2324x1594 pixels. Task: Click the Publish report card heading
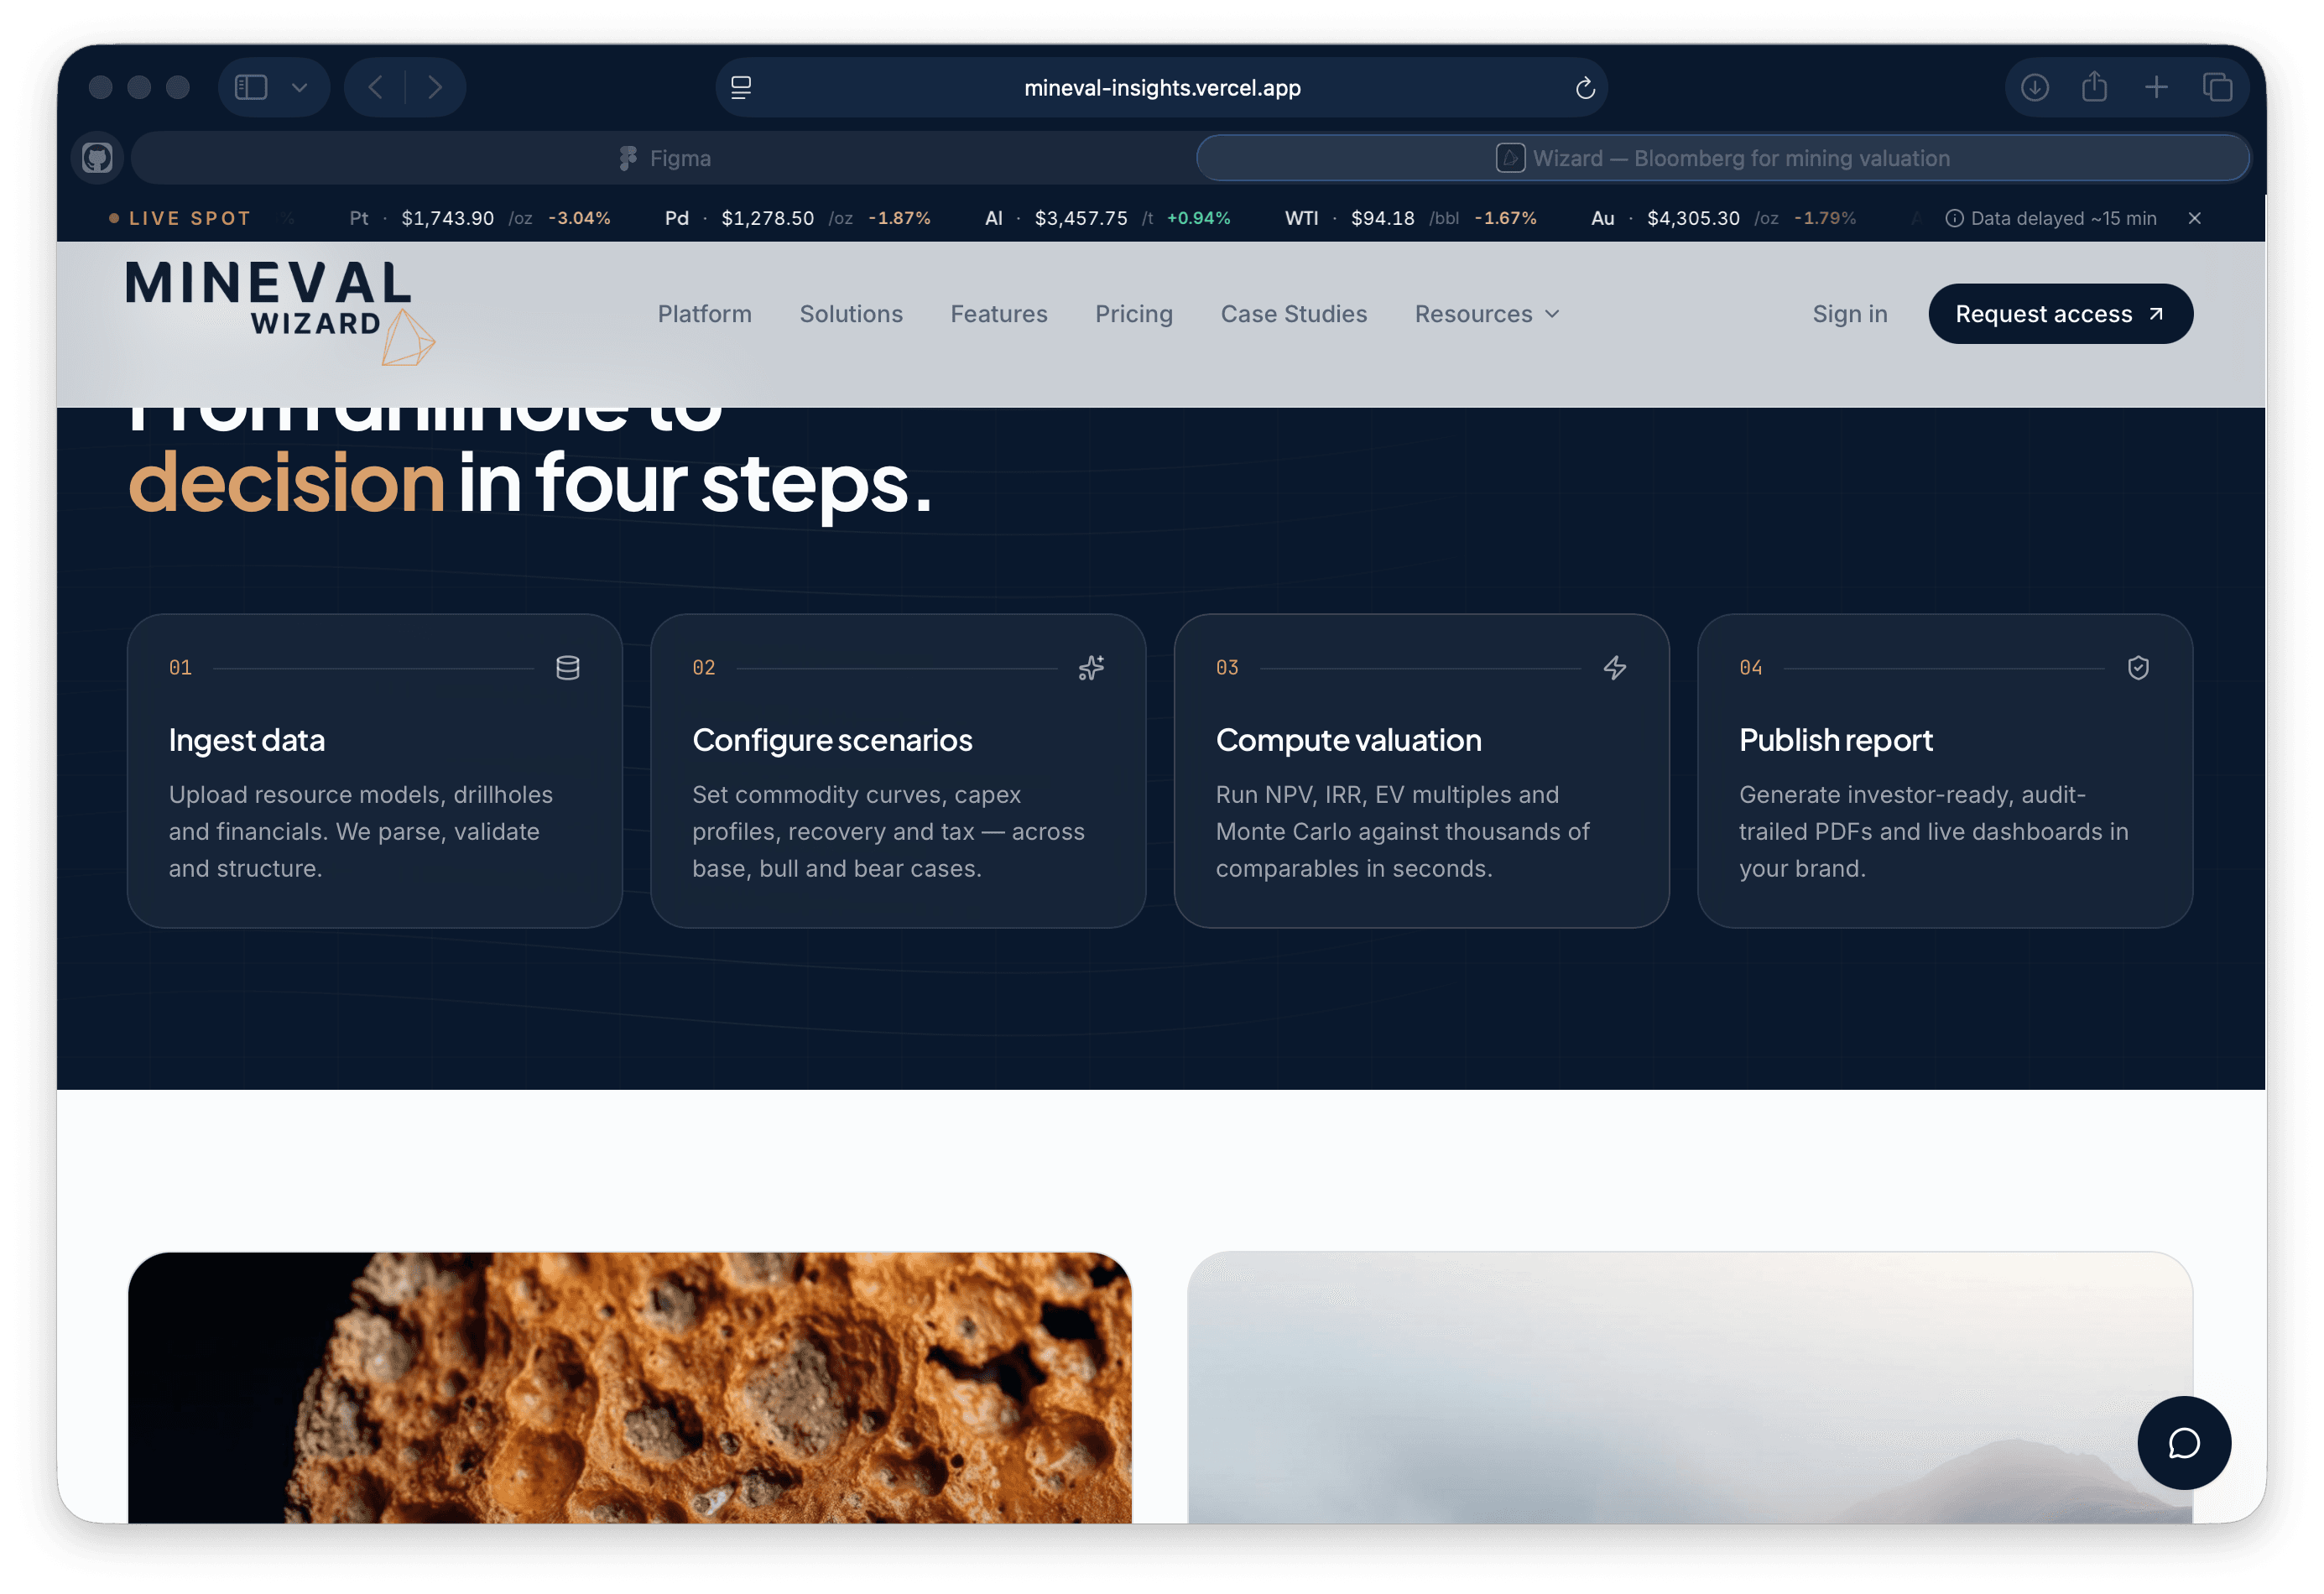(x=1835, y=740)
